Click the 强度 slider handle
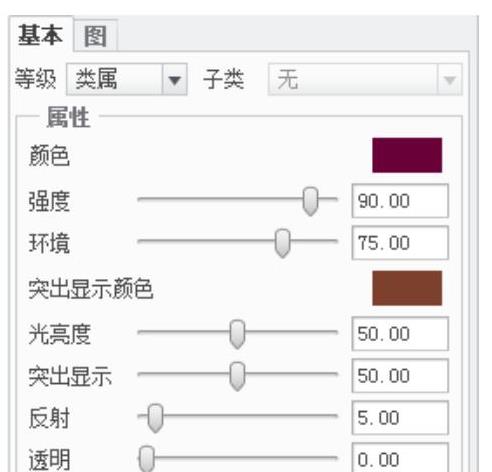The width and height of the screenshot is (492, 472). click(310, 201)
